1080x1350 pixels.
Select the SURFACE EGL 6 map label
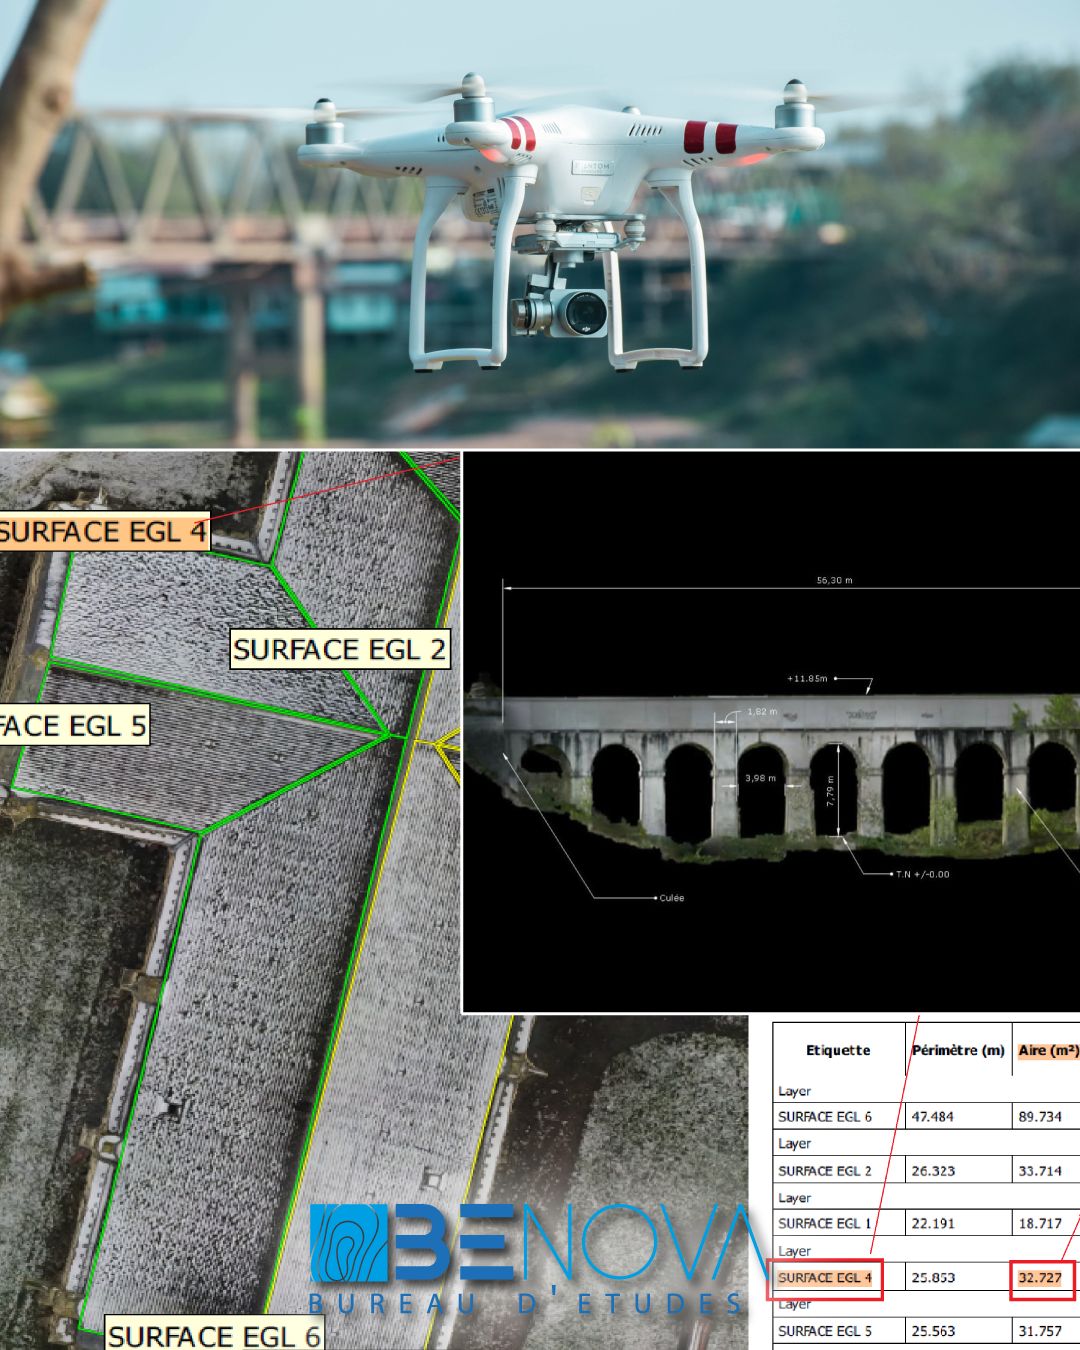click(214, 1335)
